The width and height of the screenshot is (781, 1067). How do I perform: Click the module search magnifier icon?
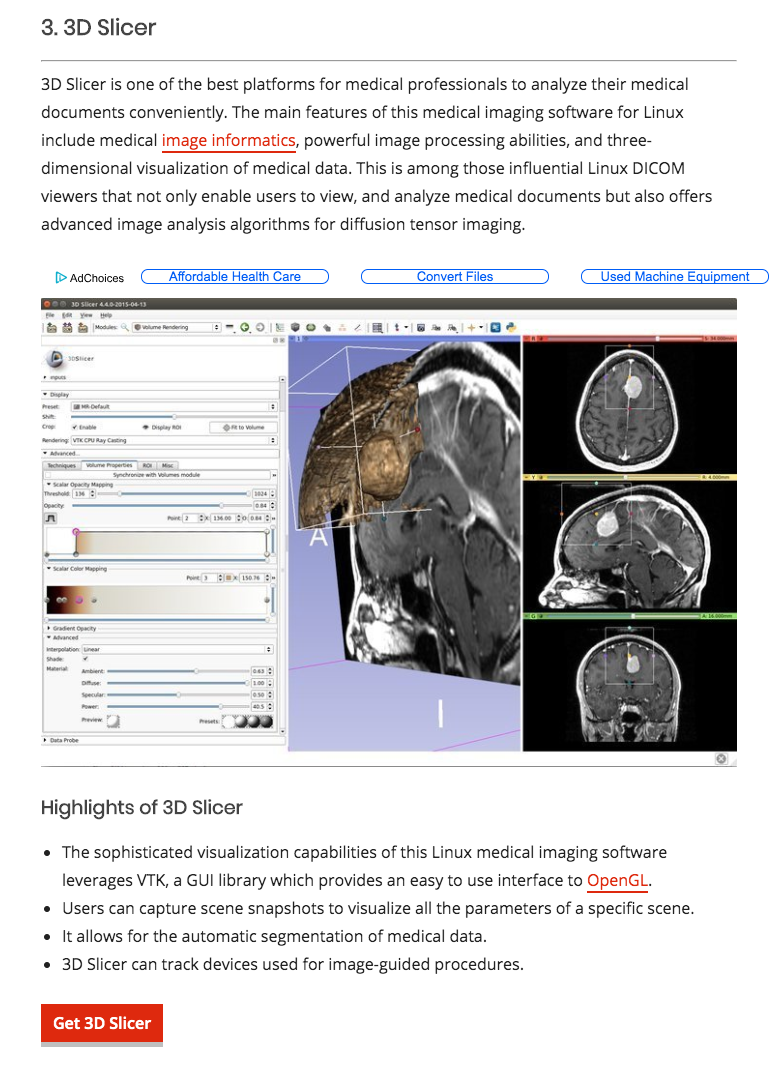pyautogui.click(x=124, y=327)
